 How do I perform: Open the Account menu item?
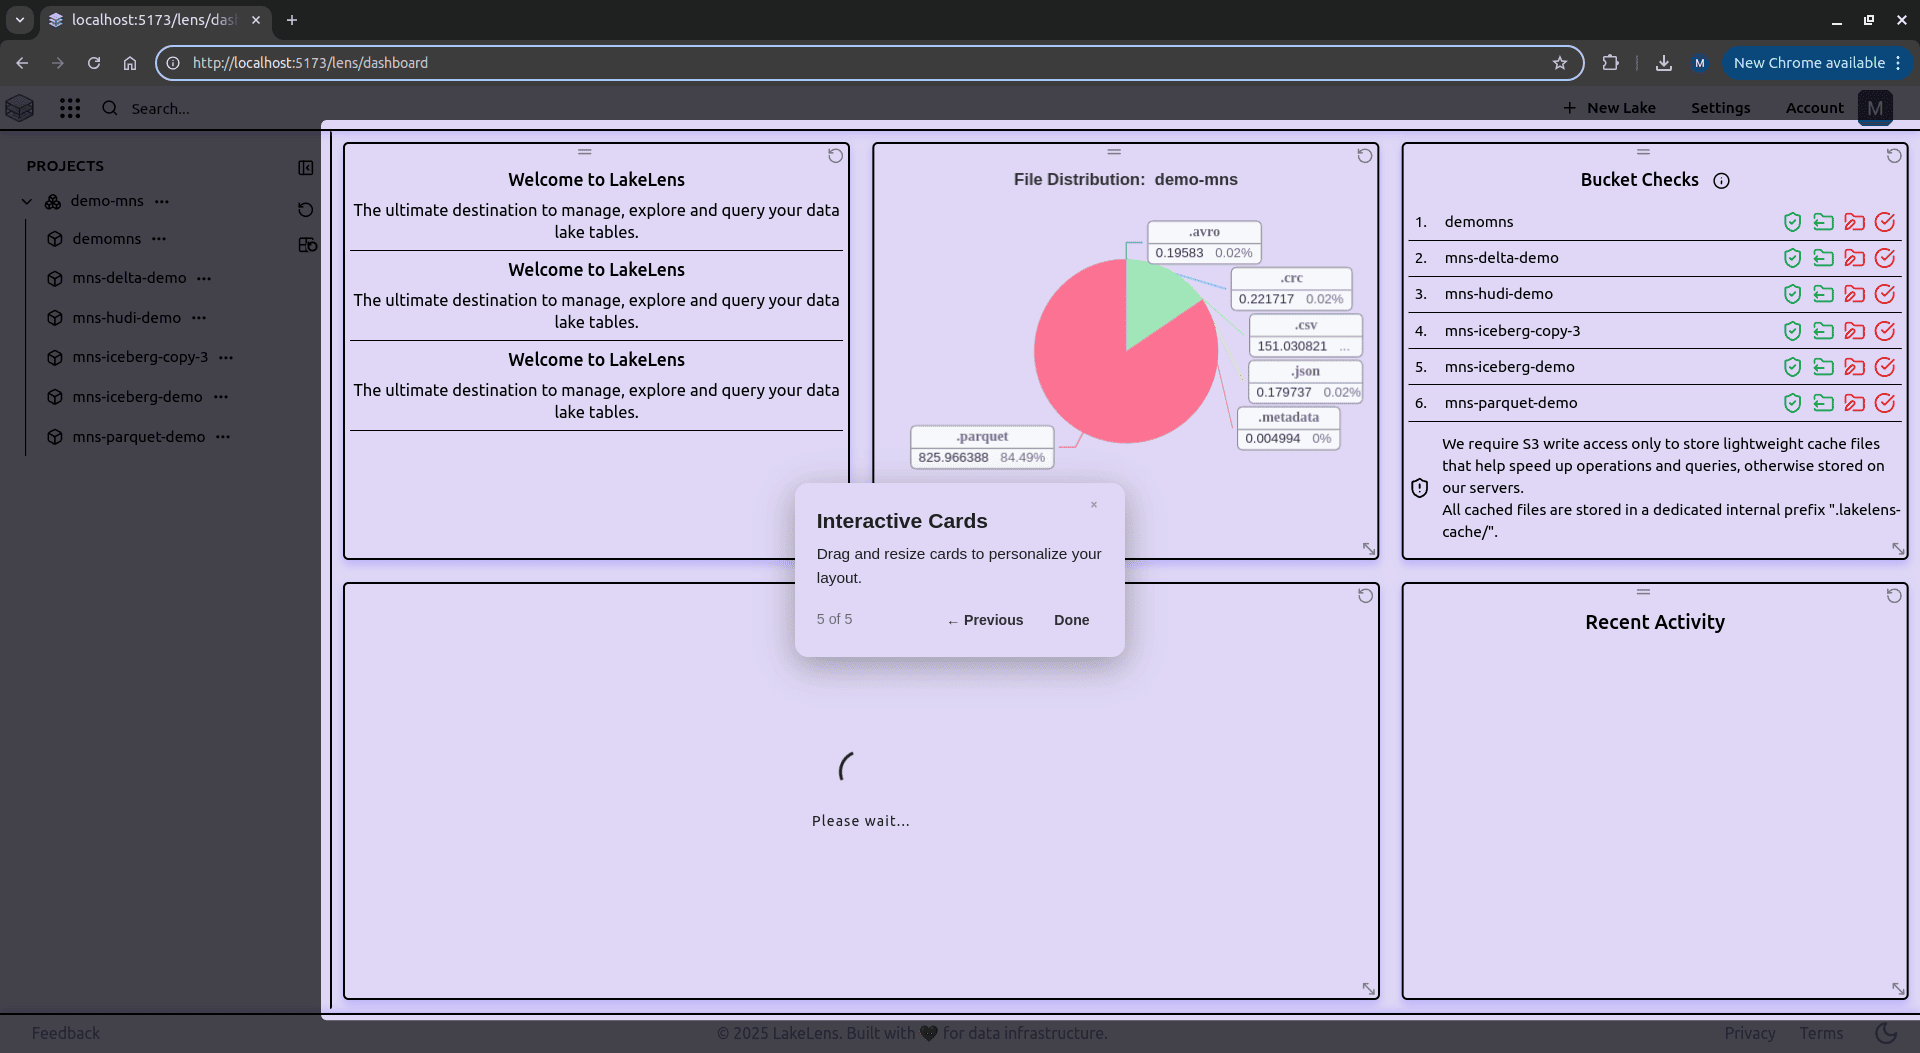tap(1814, 108)
